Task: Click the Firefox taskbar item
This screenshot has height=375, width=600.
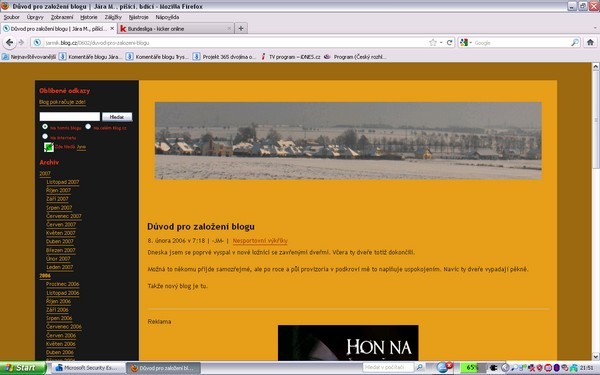Action: point(163,368)
